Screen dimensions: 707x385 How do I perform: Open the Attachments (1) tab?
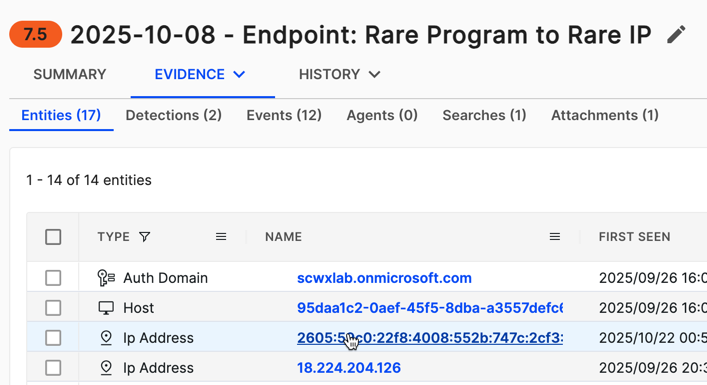click(x=605, y=115)
